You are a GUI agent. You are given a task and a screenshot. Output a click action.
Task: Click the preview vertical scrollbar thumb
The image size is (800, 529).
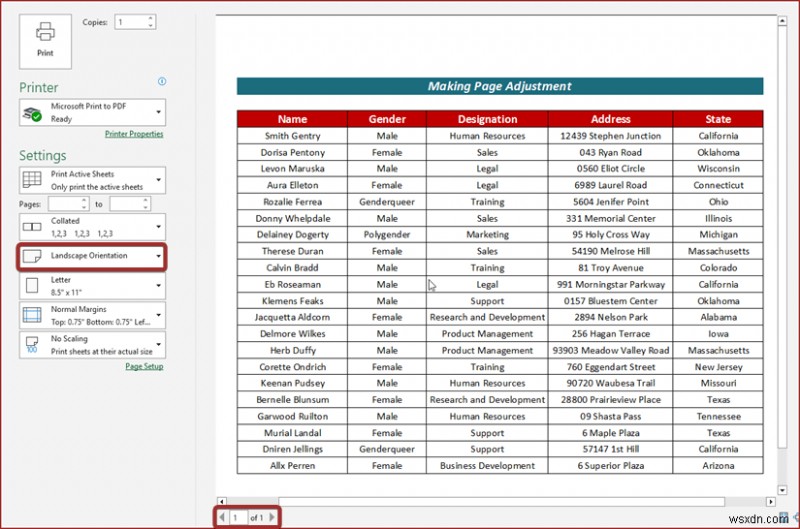(x=782, y=237)
